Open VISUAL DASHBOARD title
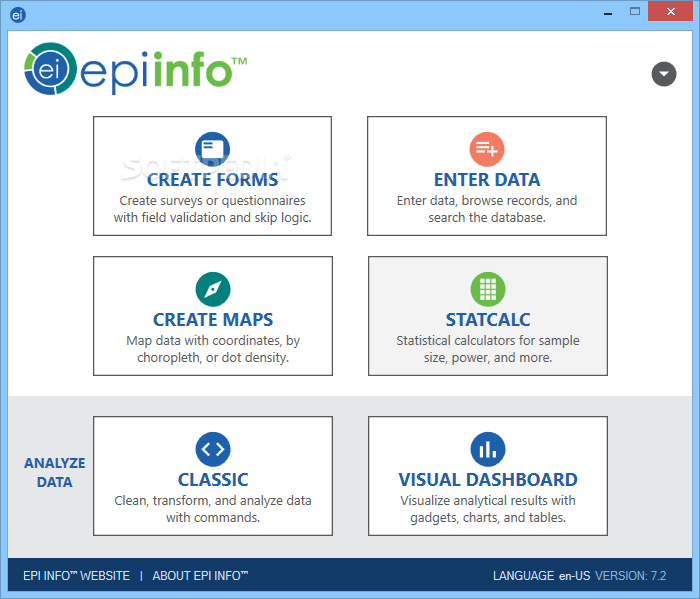 (x=488, y=480)
